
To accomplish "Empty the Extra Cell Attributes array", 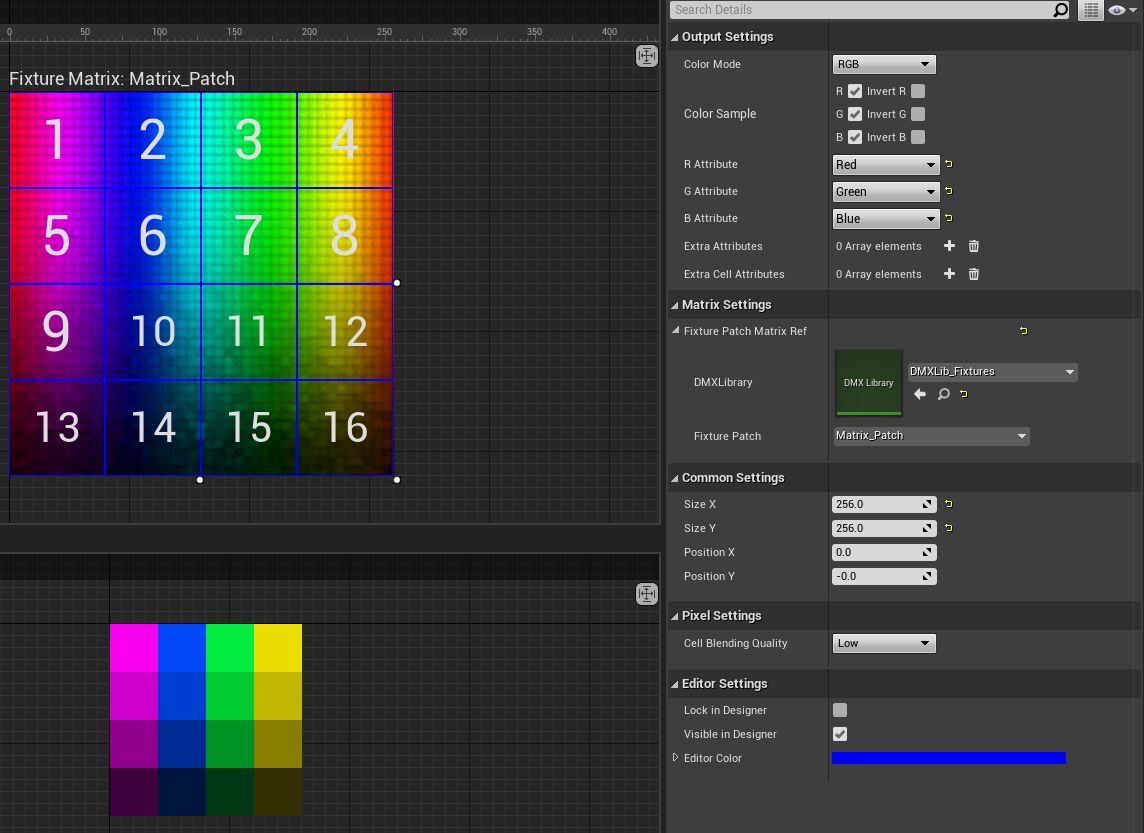I will point(973,274).
